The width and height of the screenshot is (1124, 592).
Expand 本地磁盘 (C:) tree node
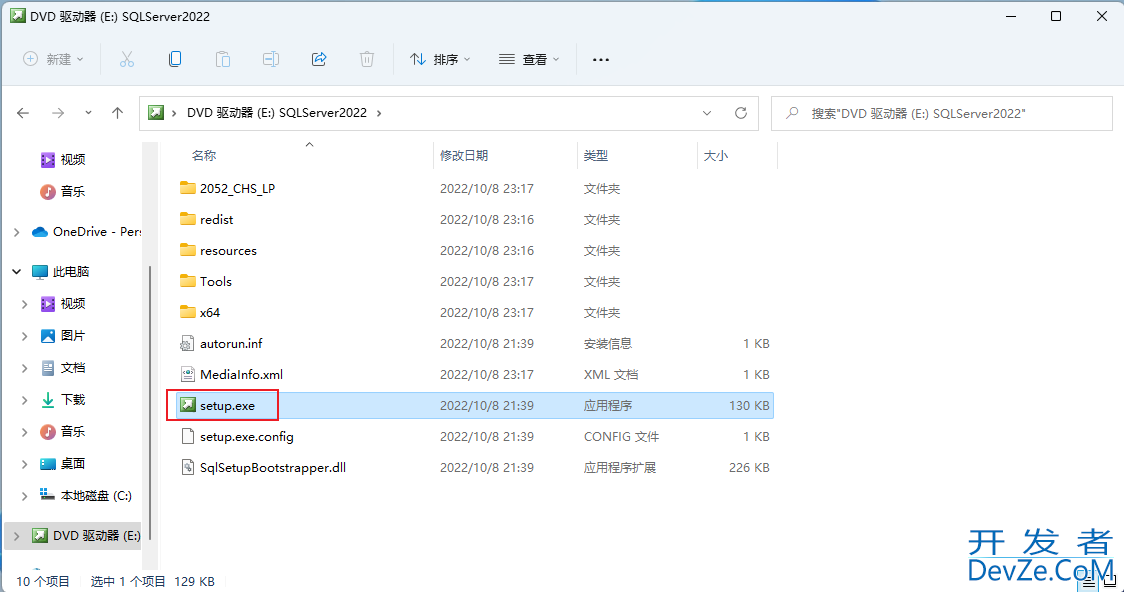click(24, 496)
